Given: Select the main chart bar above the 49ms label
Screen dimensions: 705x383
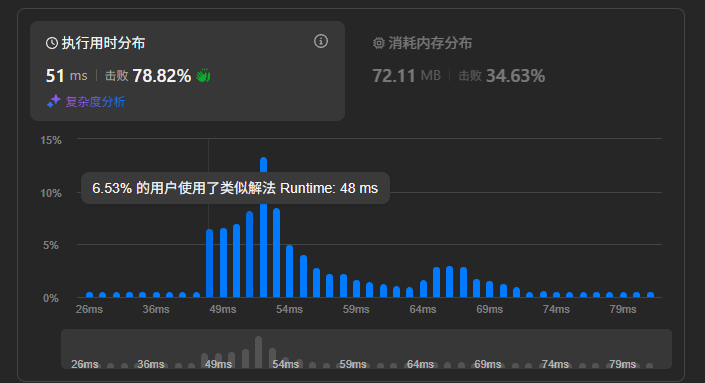Looking at the screenshot, I should coord(223,263).
